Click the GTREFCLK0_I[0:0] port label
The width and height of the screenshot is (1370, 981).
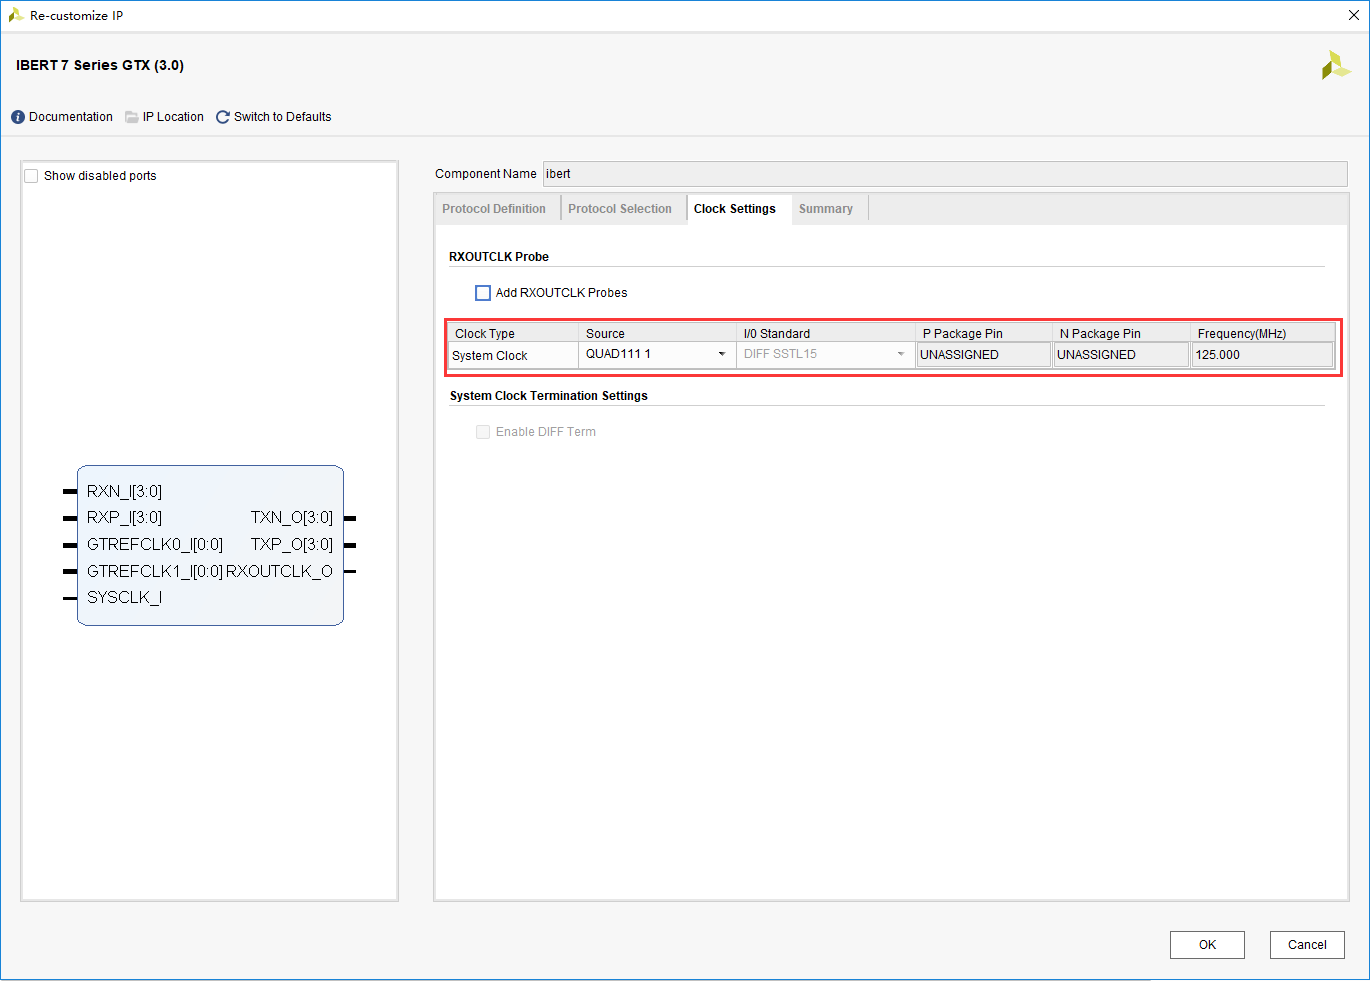click(155, 544)
